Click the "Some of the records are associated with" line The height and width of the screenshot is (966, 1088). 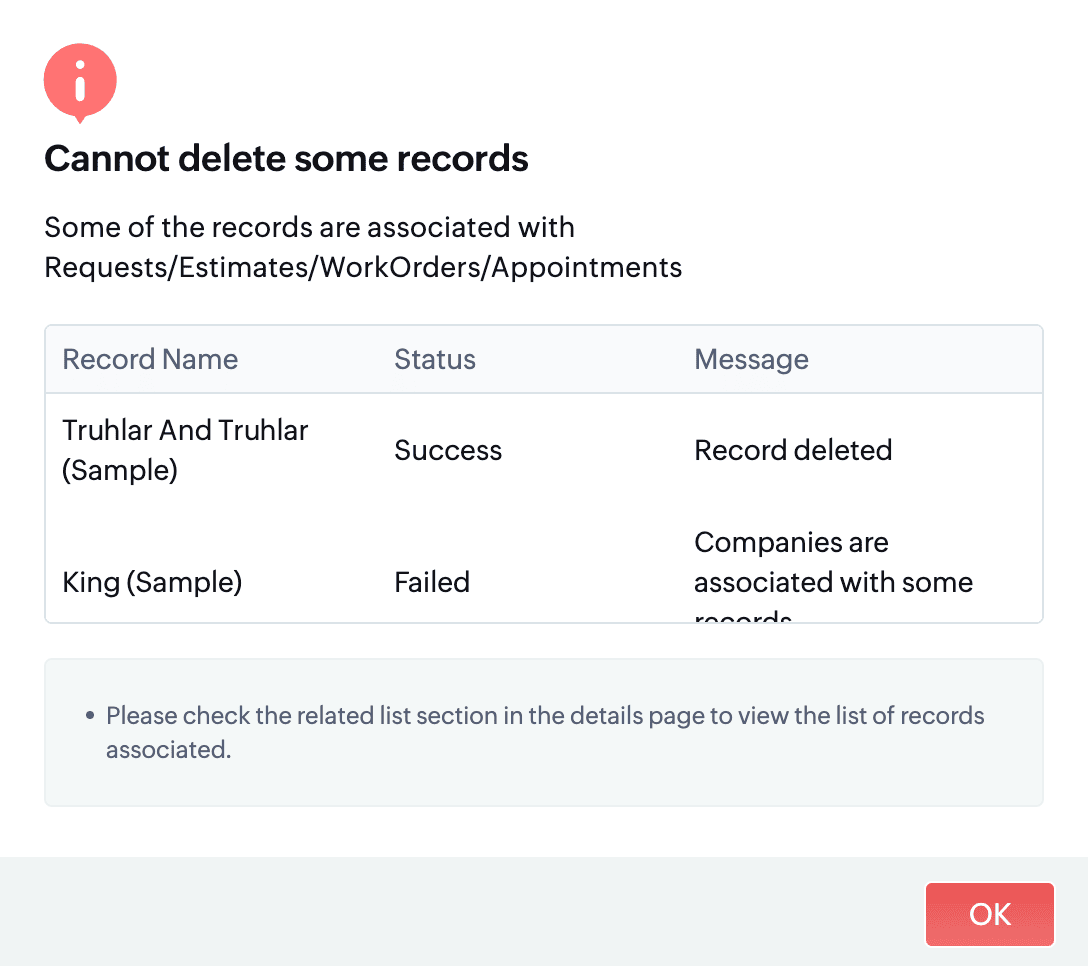[309, 227]
